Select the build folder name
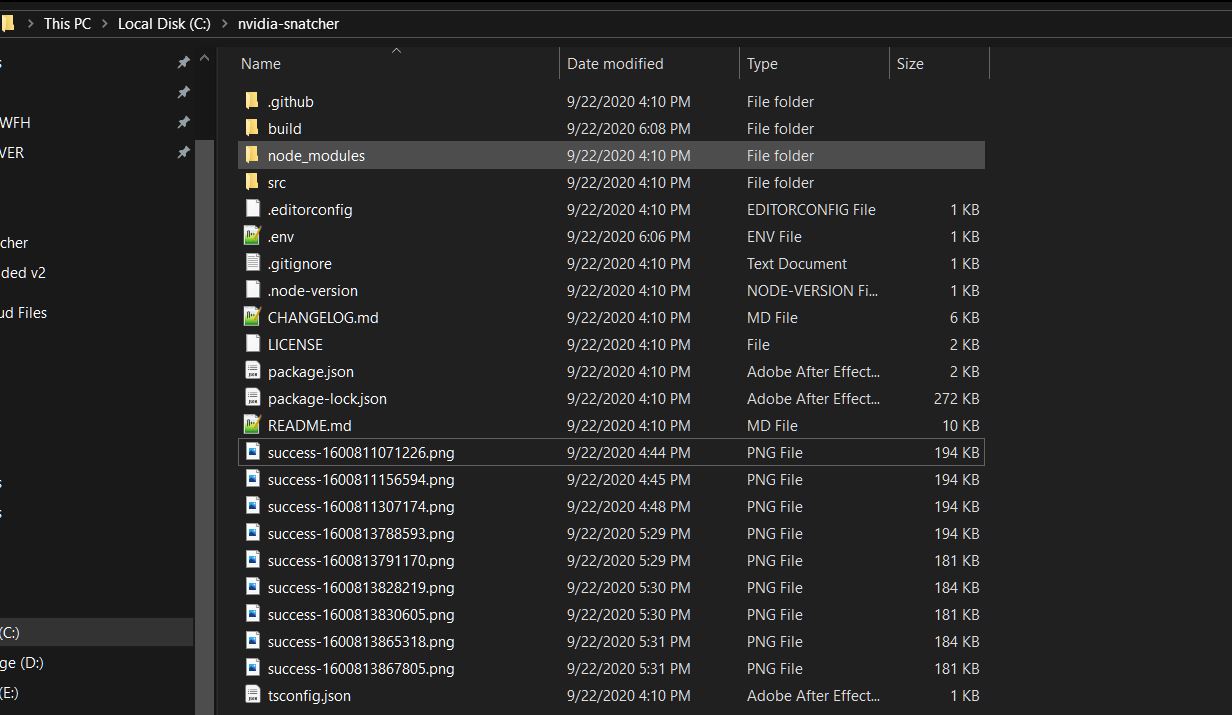1232x715 pixels. 284,128
